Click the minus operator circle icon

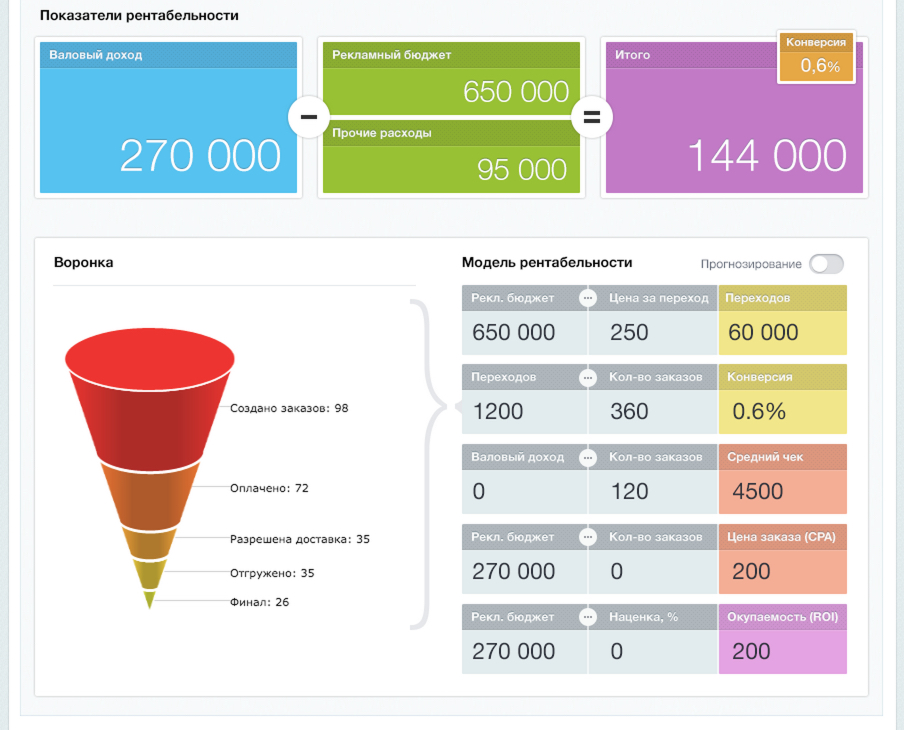point(309,117)
